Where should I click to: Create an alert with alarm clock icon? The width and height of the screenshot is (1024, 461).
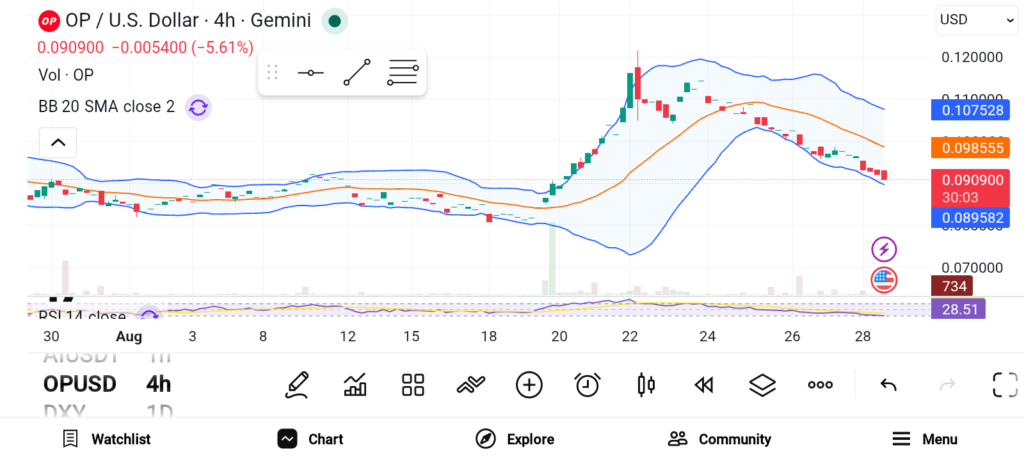(x=588, y=385)
